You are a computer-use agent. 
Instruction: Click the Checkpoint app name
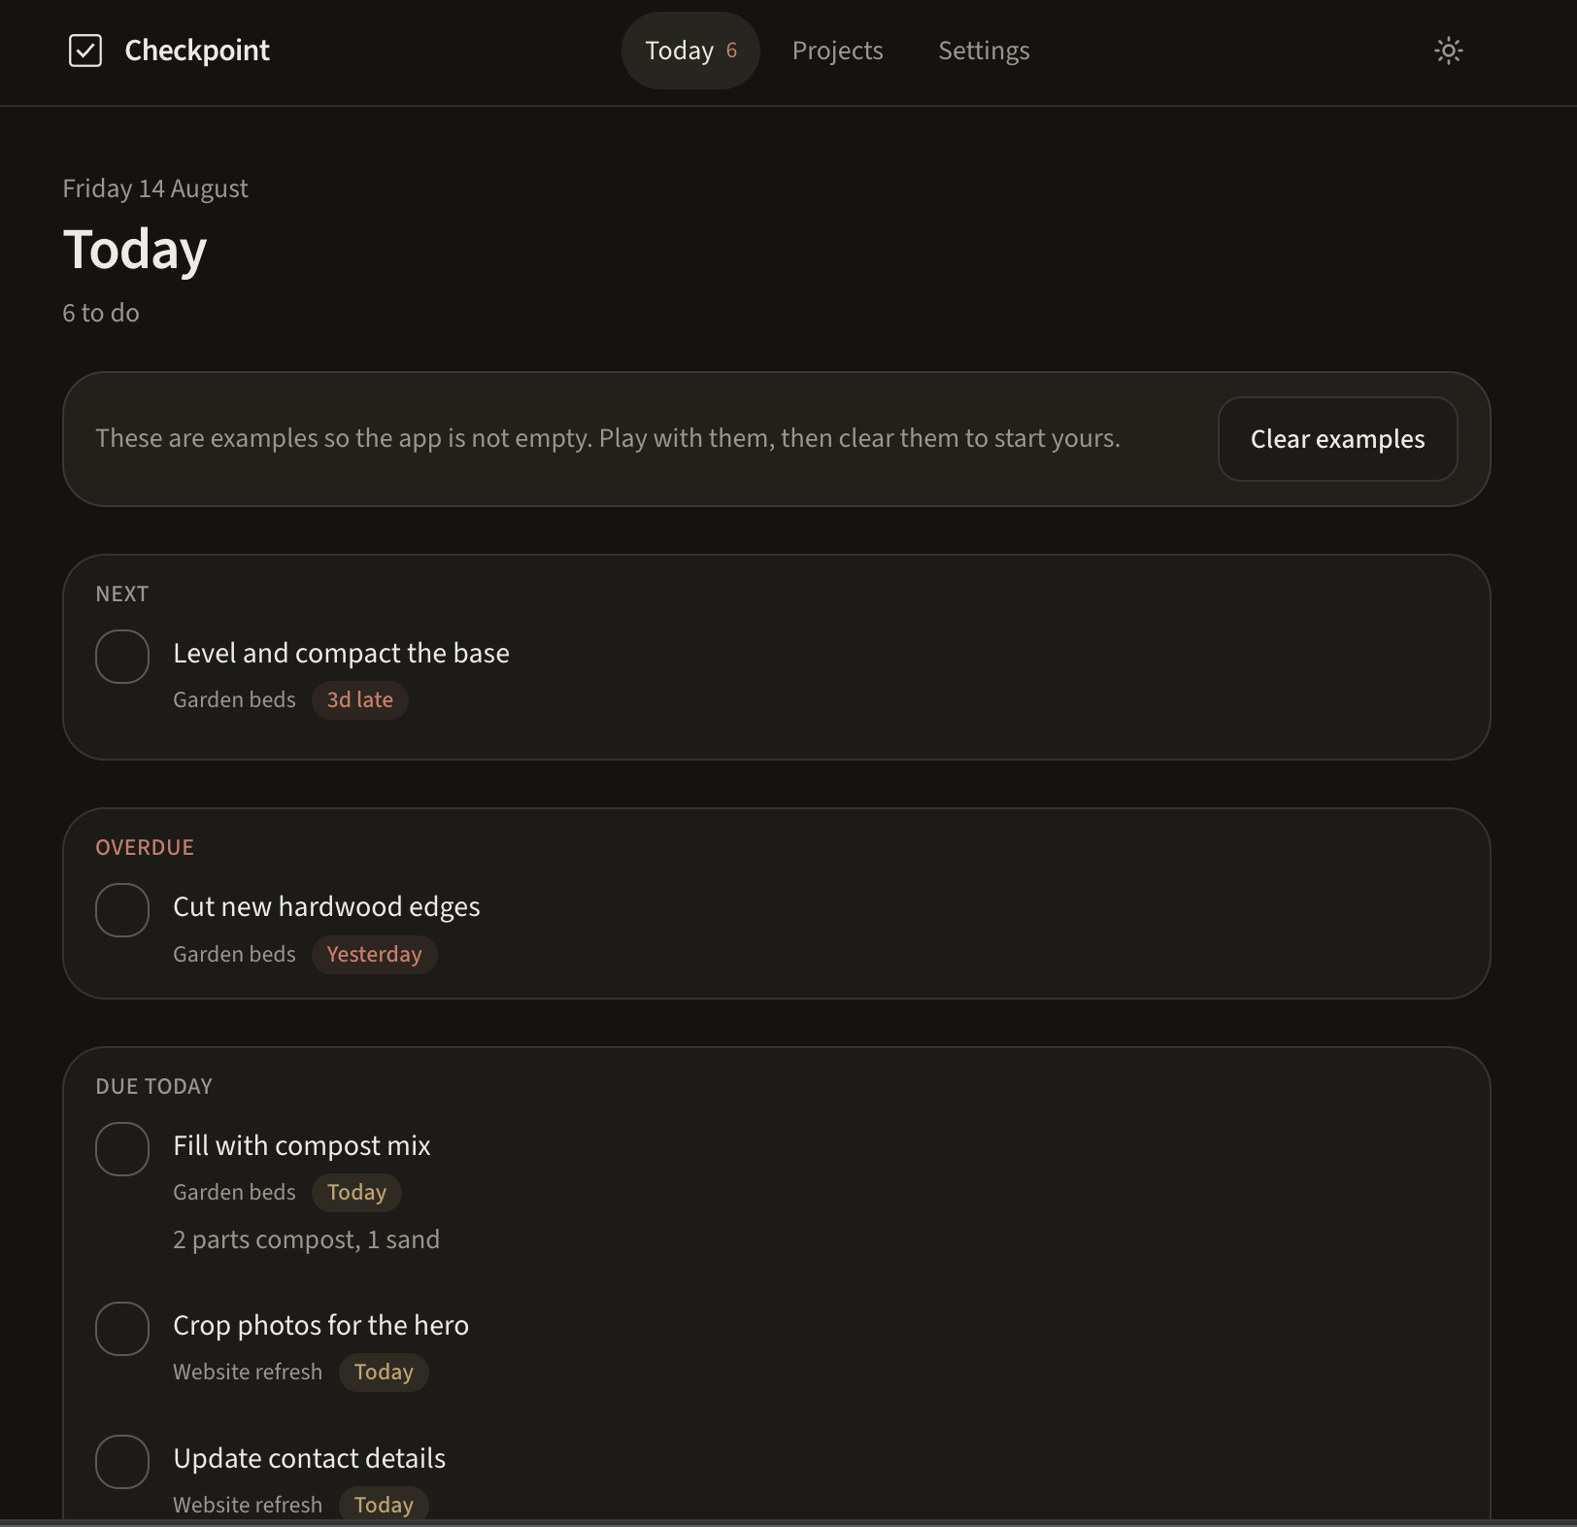197,50
